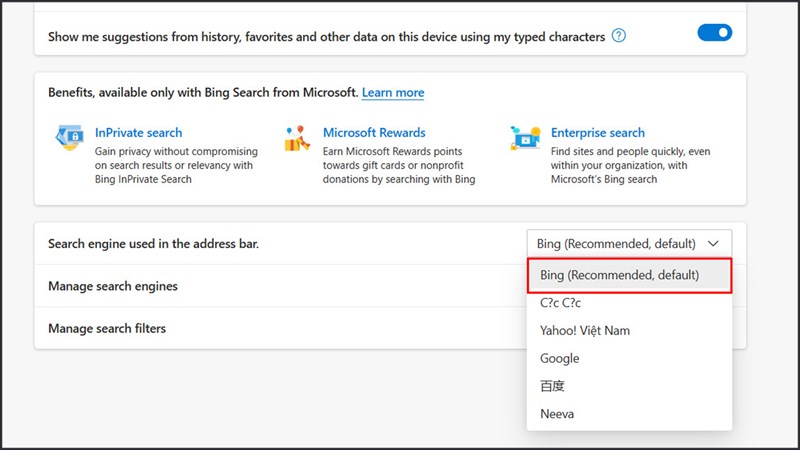Choose Neeva from the dropdown list
The image size is (800, 450).
(557, 413)
